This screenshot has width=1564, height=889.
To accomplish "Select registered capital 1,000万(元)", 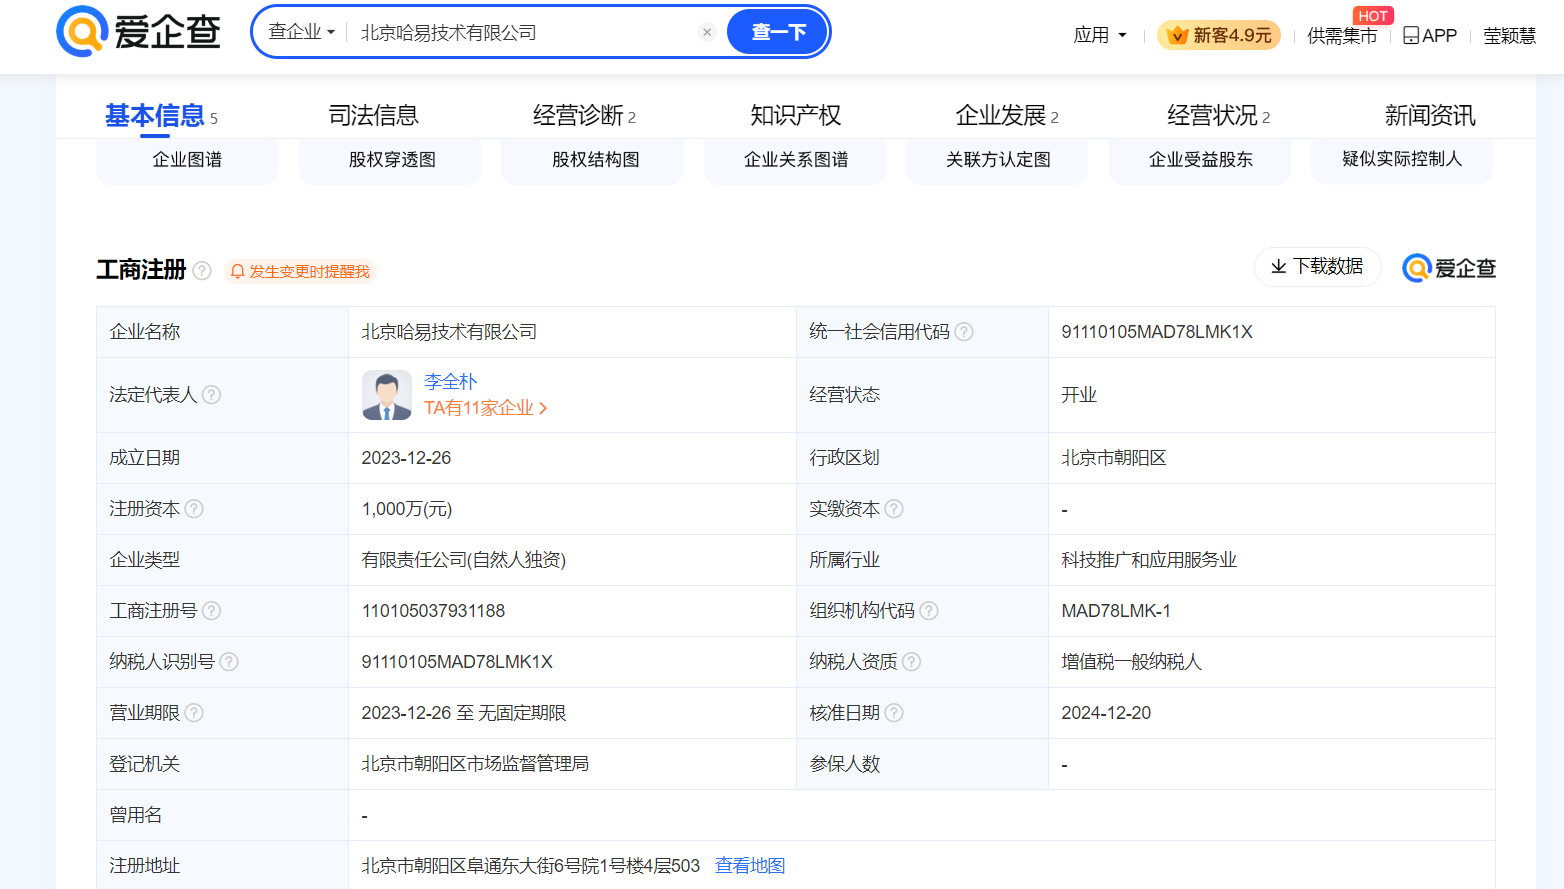I will (407, 509).
